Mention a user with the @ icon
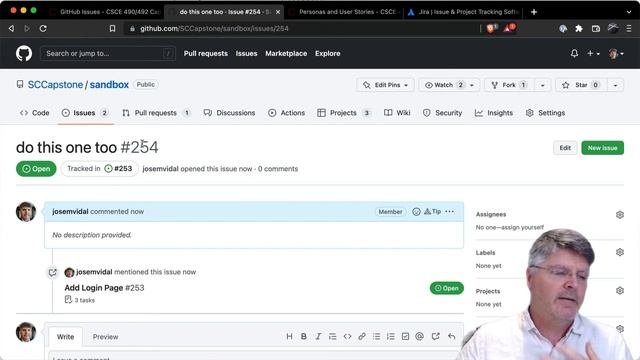 pyautogui.click(x=420, y=336)
